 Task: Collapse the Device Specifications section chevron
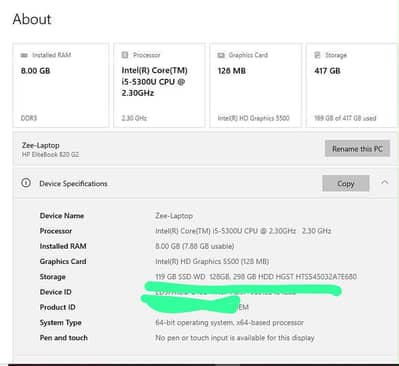click(x=385, y=182)
